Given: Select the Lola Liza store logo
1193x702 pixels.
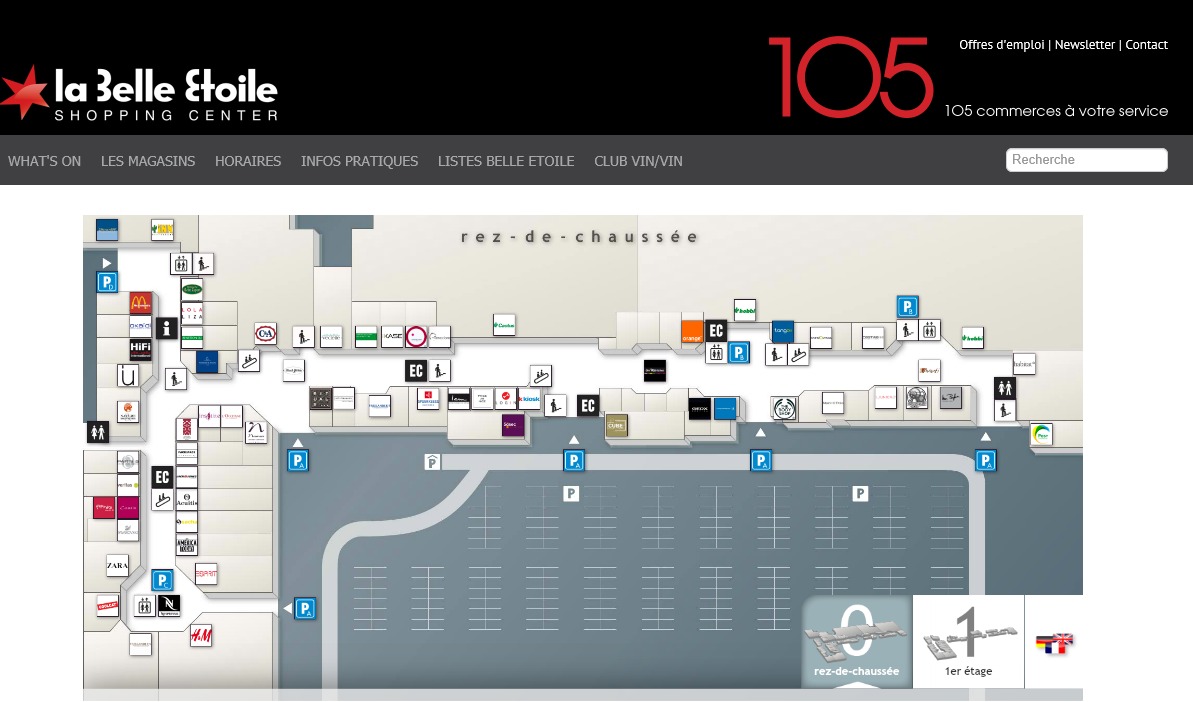Looking at the screenshot, I should pos(192,313).
